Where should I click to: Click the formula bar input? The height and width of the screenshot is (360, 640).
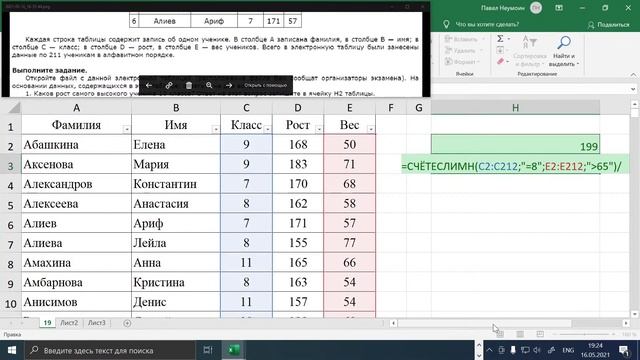coord(530,89)
